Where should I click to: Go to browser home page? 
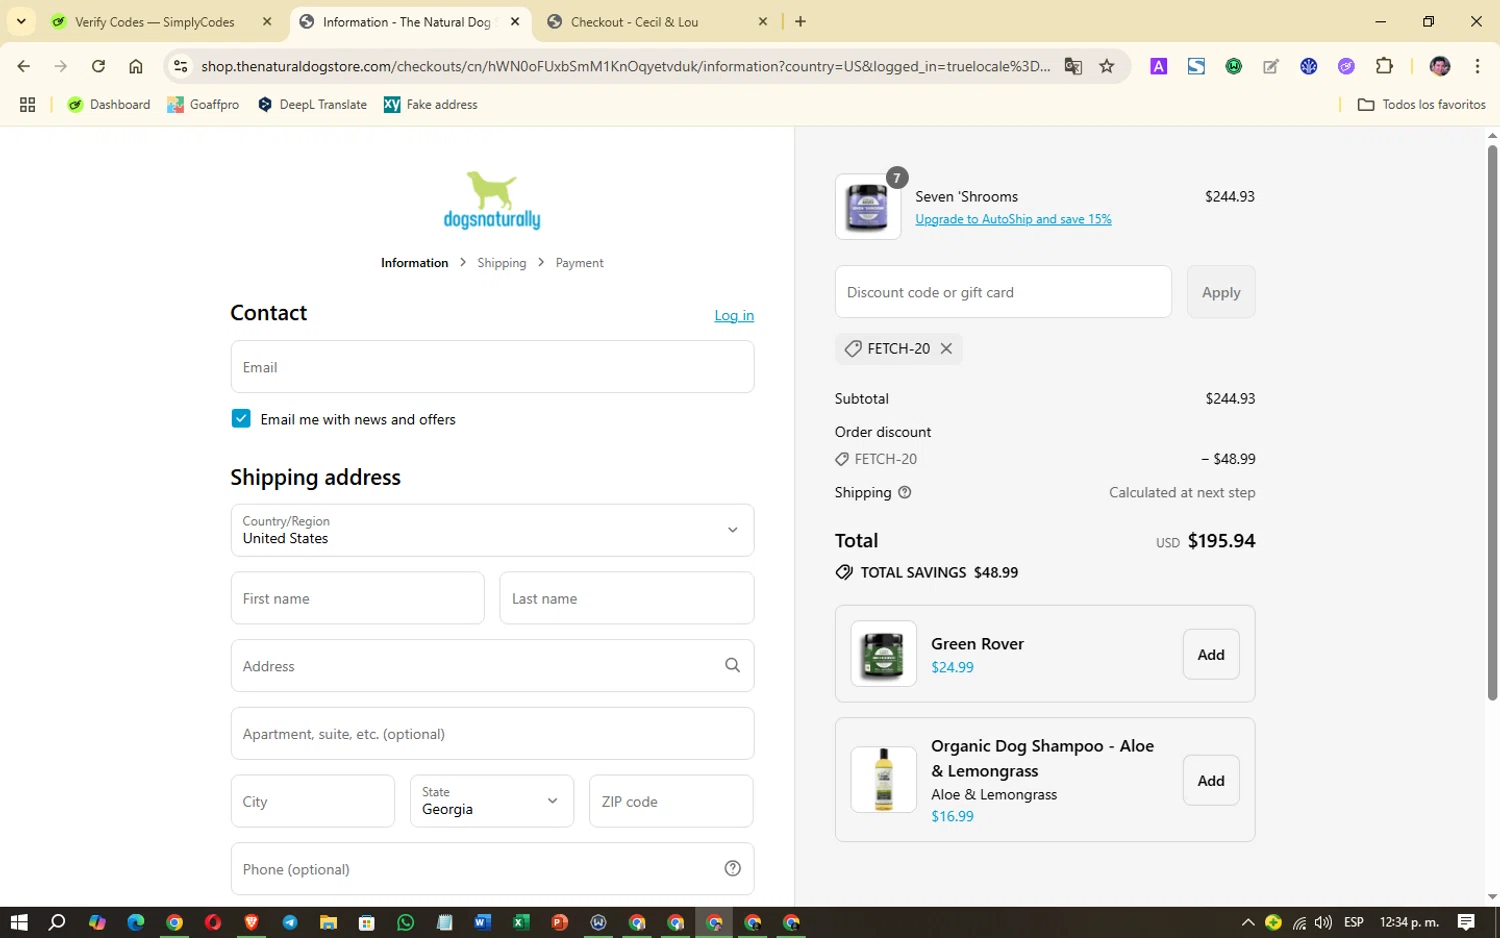[136, 66]
